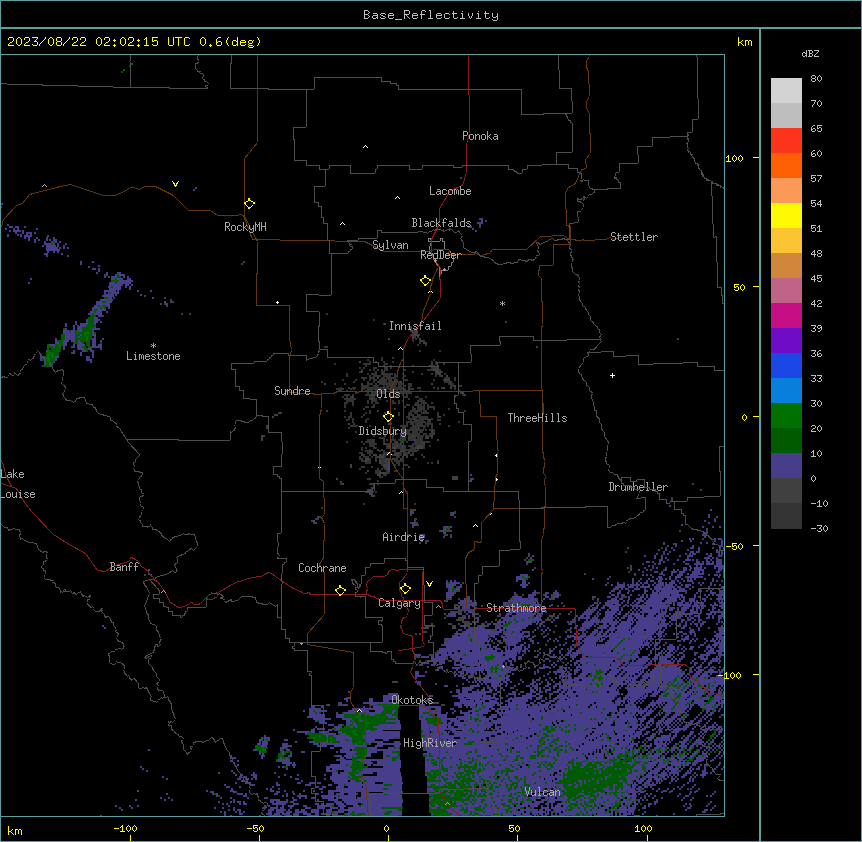Select the magenta legend swatch between 42 and 39

786,315
